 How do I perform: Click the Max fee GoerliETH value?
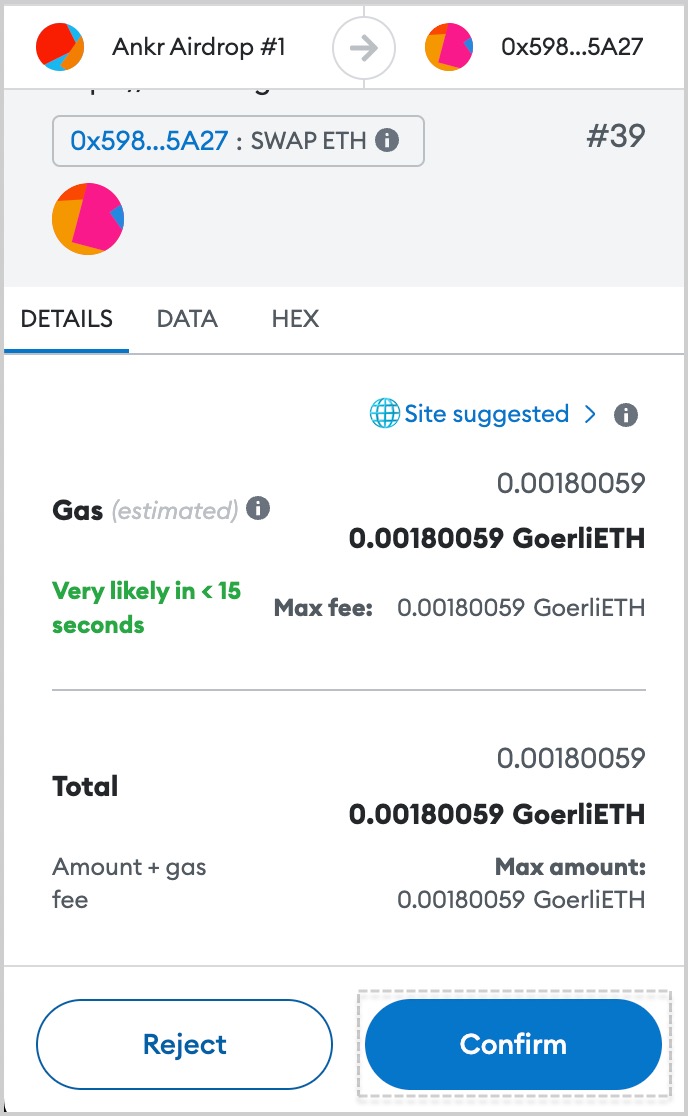pos(521,608)
